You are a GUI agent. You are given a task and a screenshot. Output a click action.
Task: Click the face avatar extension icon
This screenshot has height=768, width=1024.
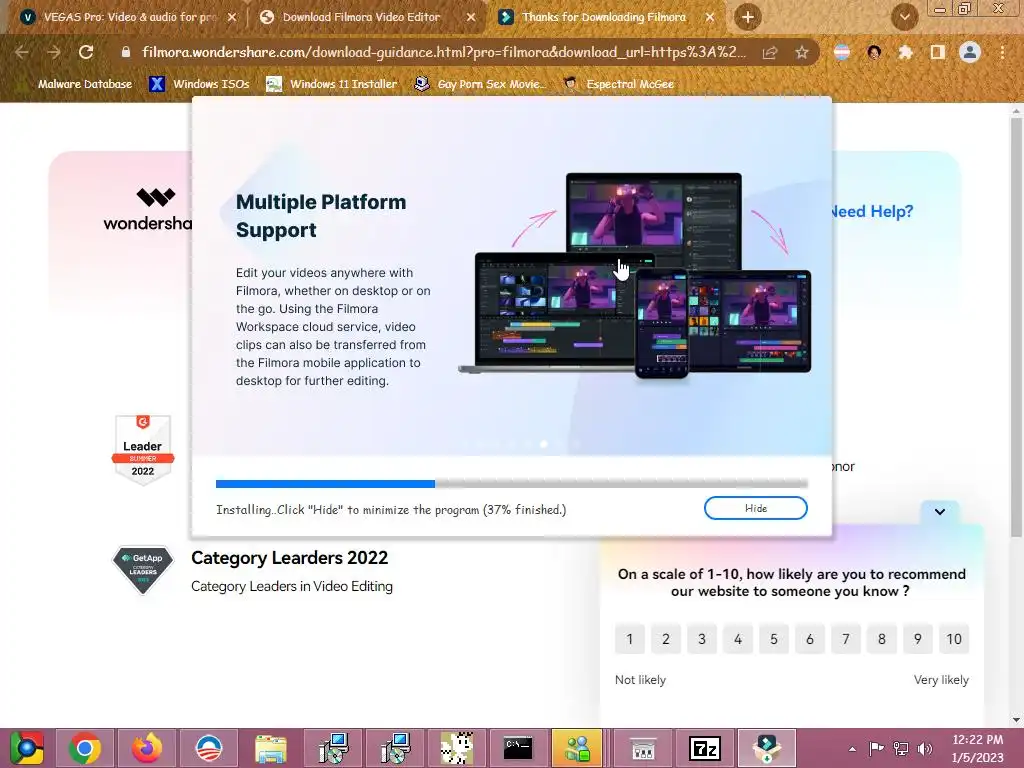(874, 52)
